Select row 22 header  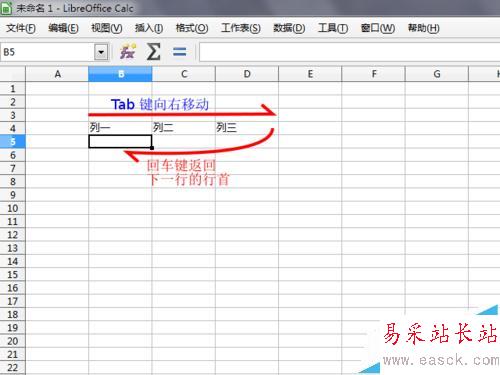tap(13, 368)
